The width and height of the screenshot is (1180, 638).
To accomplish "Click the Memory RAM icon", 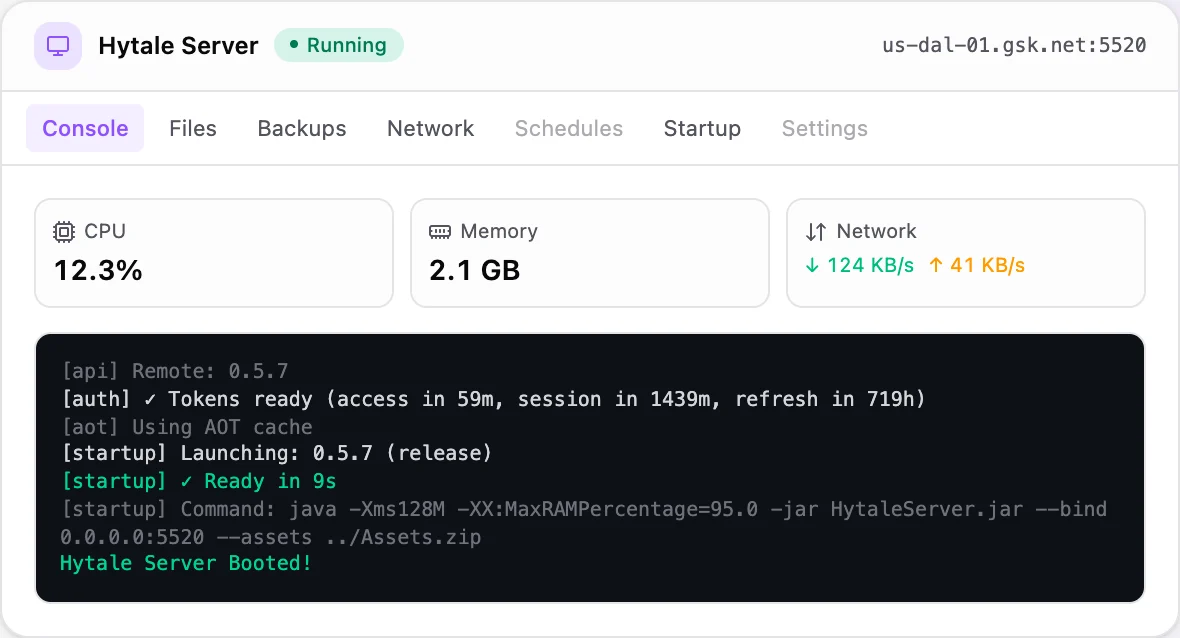I will click(439, 232).
